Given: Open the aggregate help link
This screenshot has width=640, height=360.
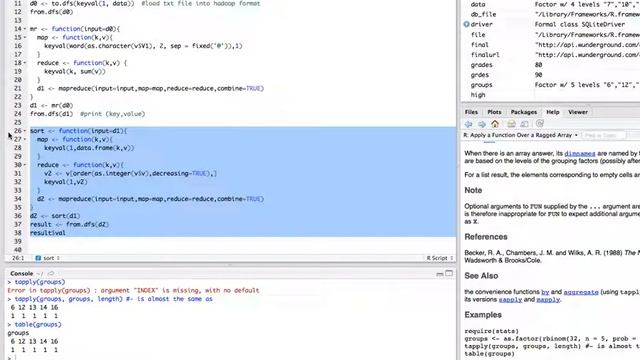Looking at the screenshot, I should (x=581, y=292).
